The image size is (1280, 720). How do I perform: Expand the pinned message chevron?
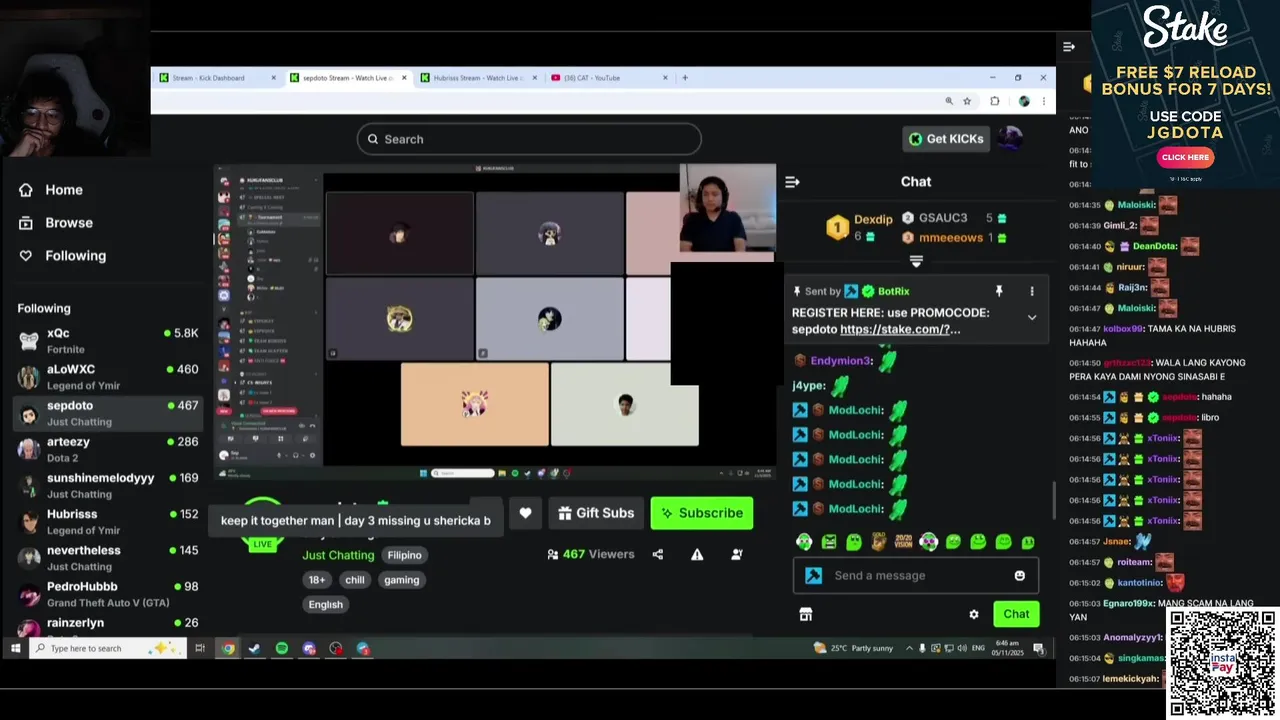pyautogui.click(x=1032, y=317)
